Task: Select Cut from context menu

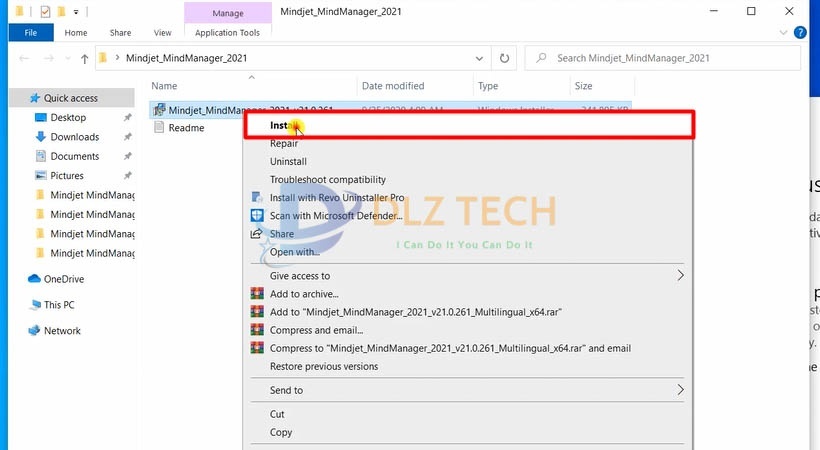Action: click(277, 414)
